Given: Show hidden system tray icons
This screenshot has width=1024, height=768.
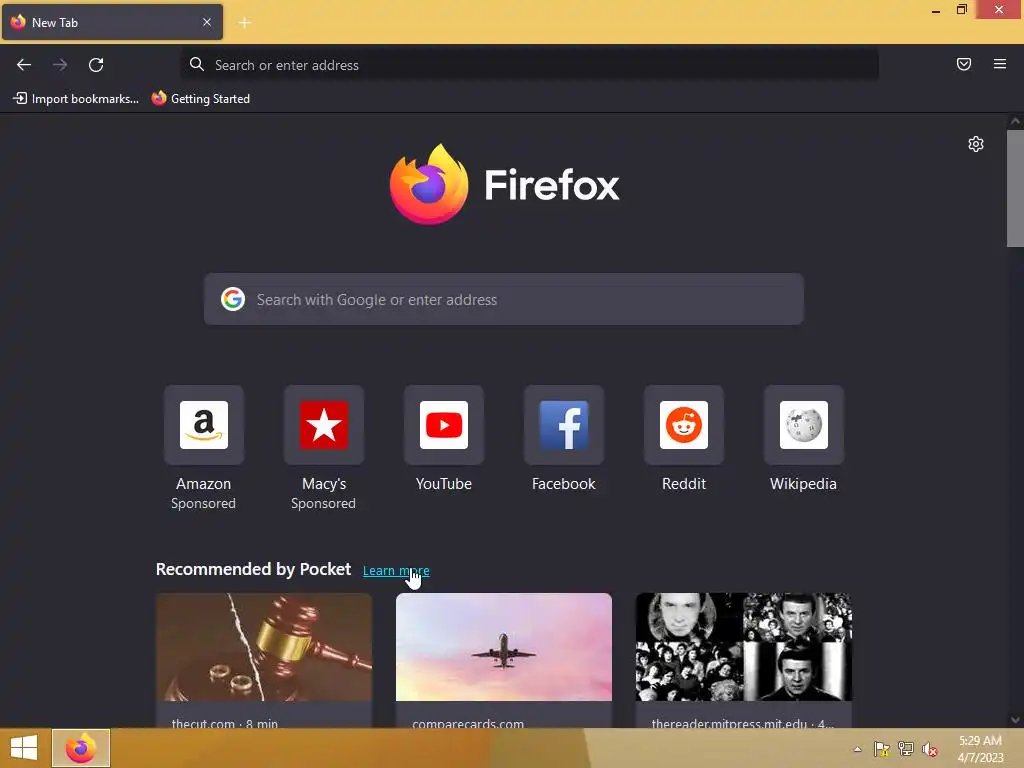Looking at the screenshot, I should point(857,749).
